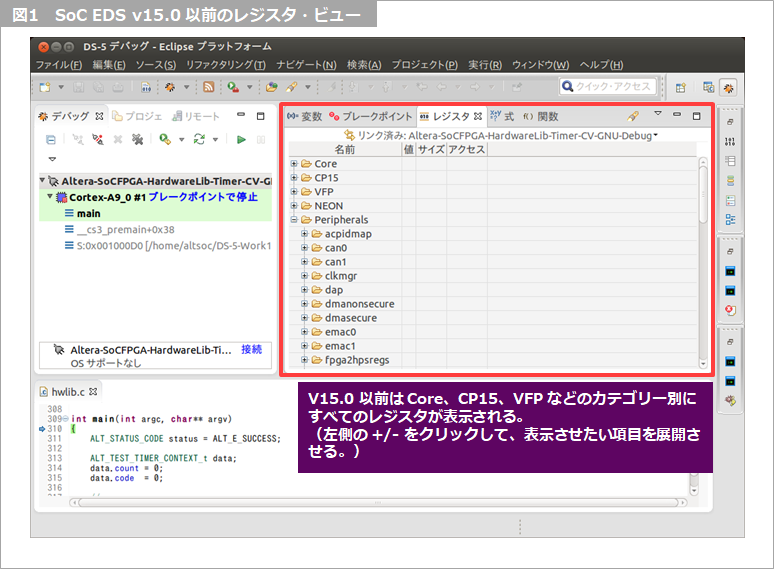Click the クイック・アクセス search field
Screen dimensions: 774x569
click(x=608, y=87)
